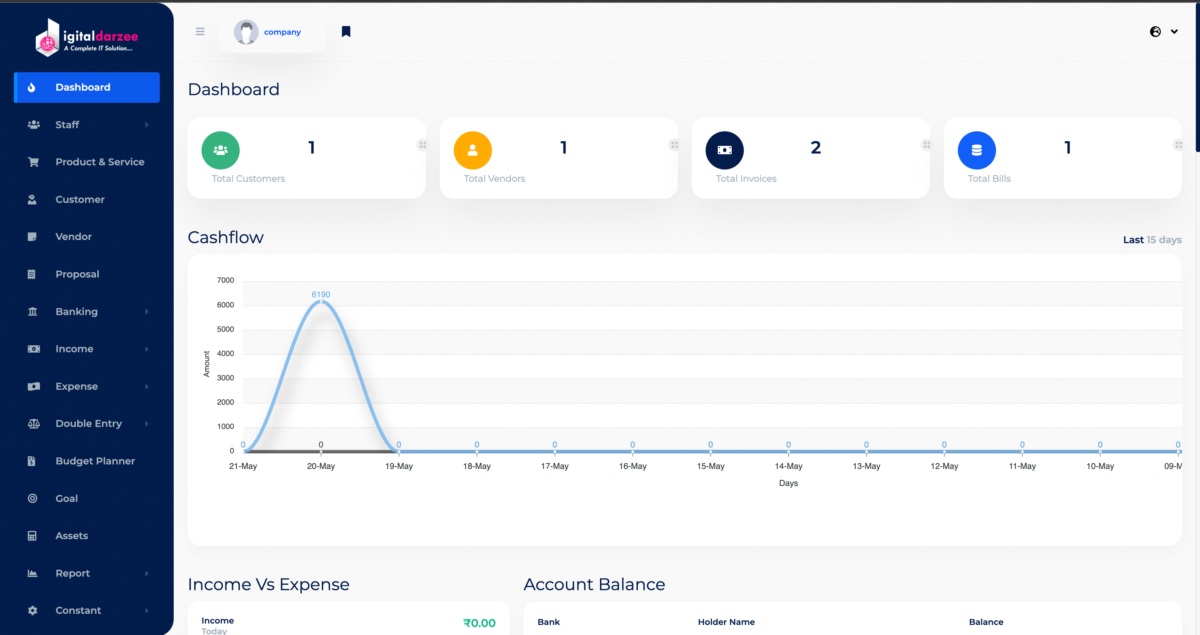Click the blue Total Bills icon
This screenshot has width=1200, height=635.
click(976, 150)
